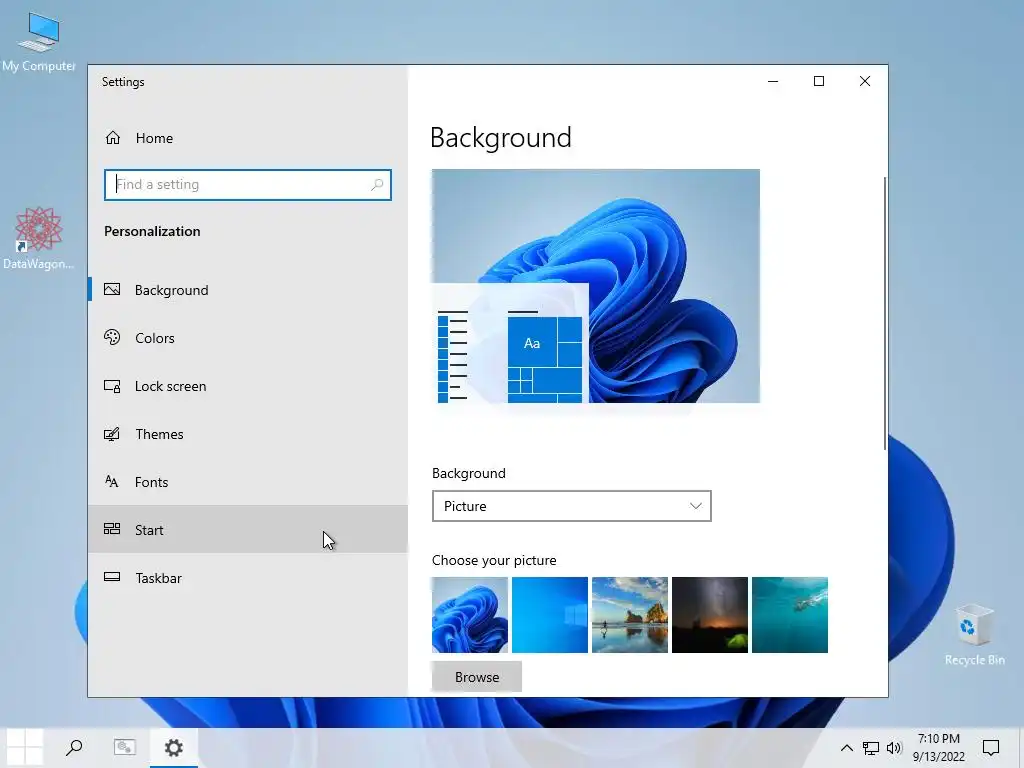Choose the underwater swimmer wallpaper thumbnail
Viewport: 1024px width, 768px height.
pos(790,615)
